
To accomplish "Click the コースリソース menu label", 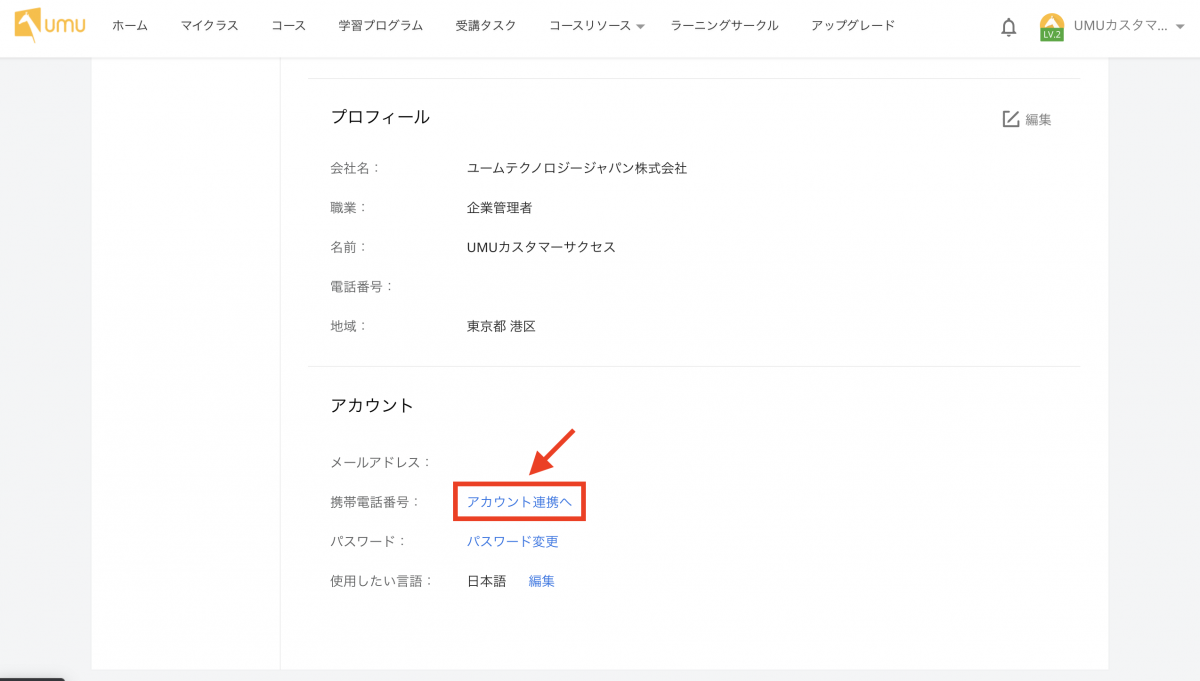I will tap(590, 25).
